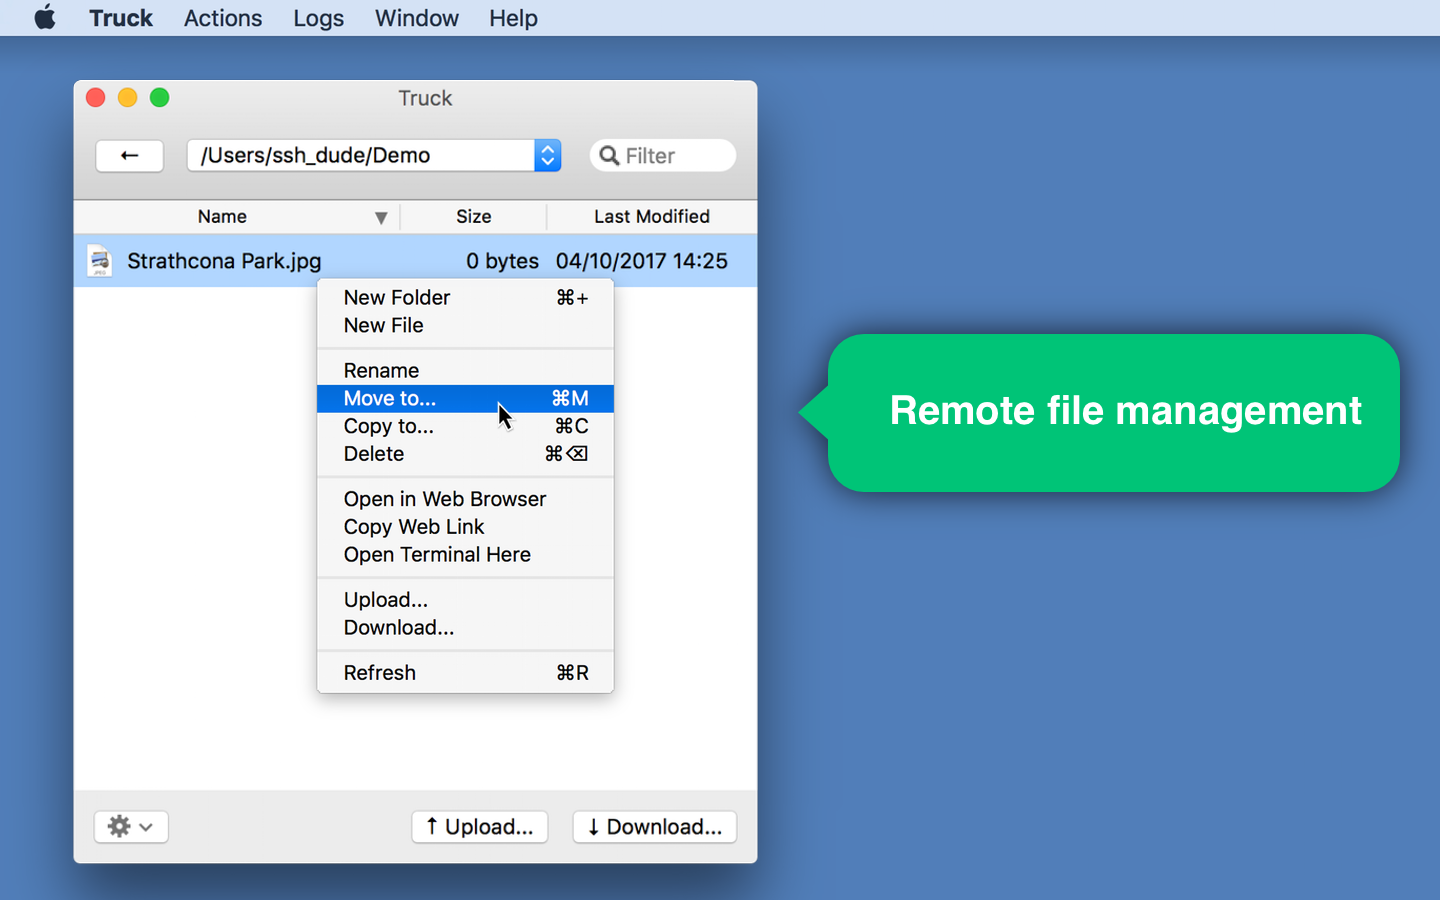The height and width of the screenshot is (900, 1440).
Task: Open the Truck application menu
Action: [x=121, y=18]
